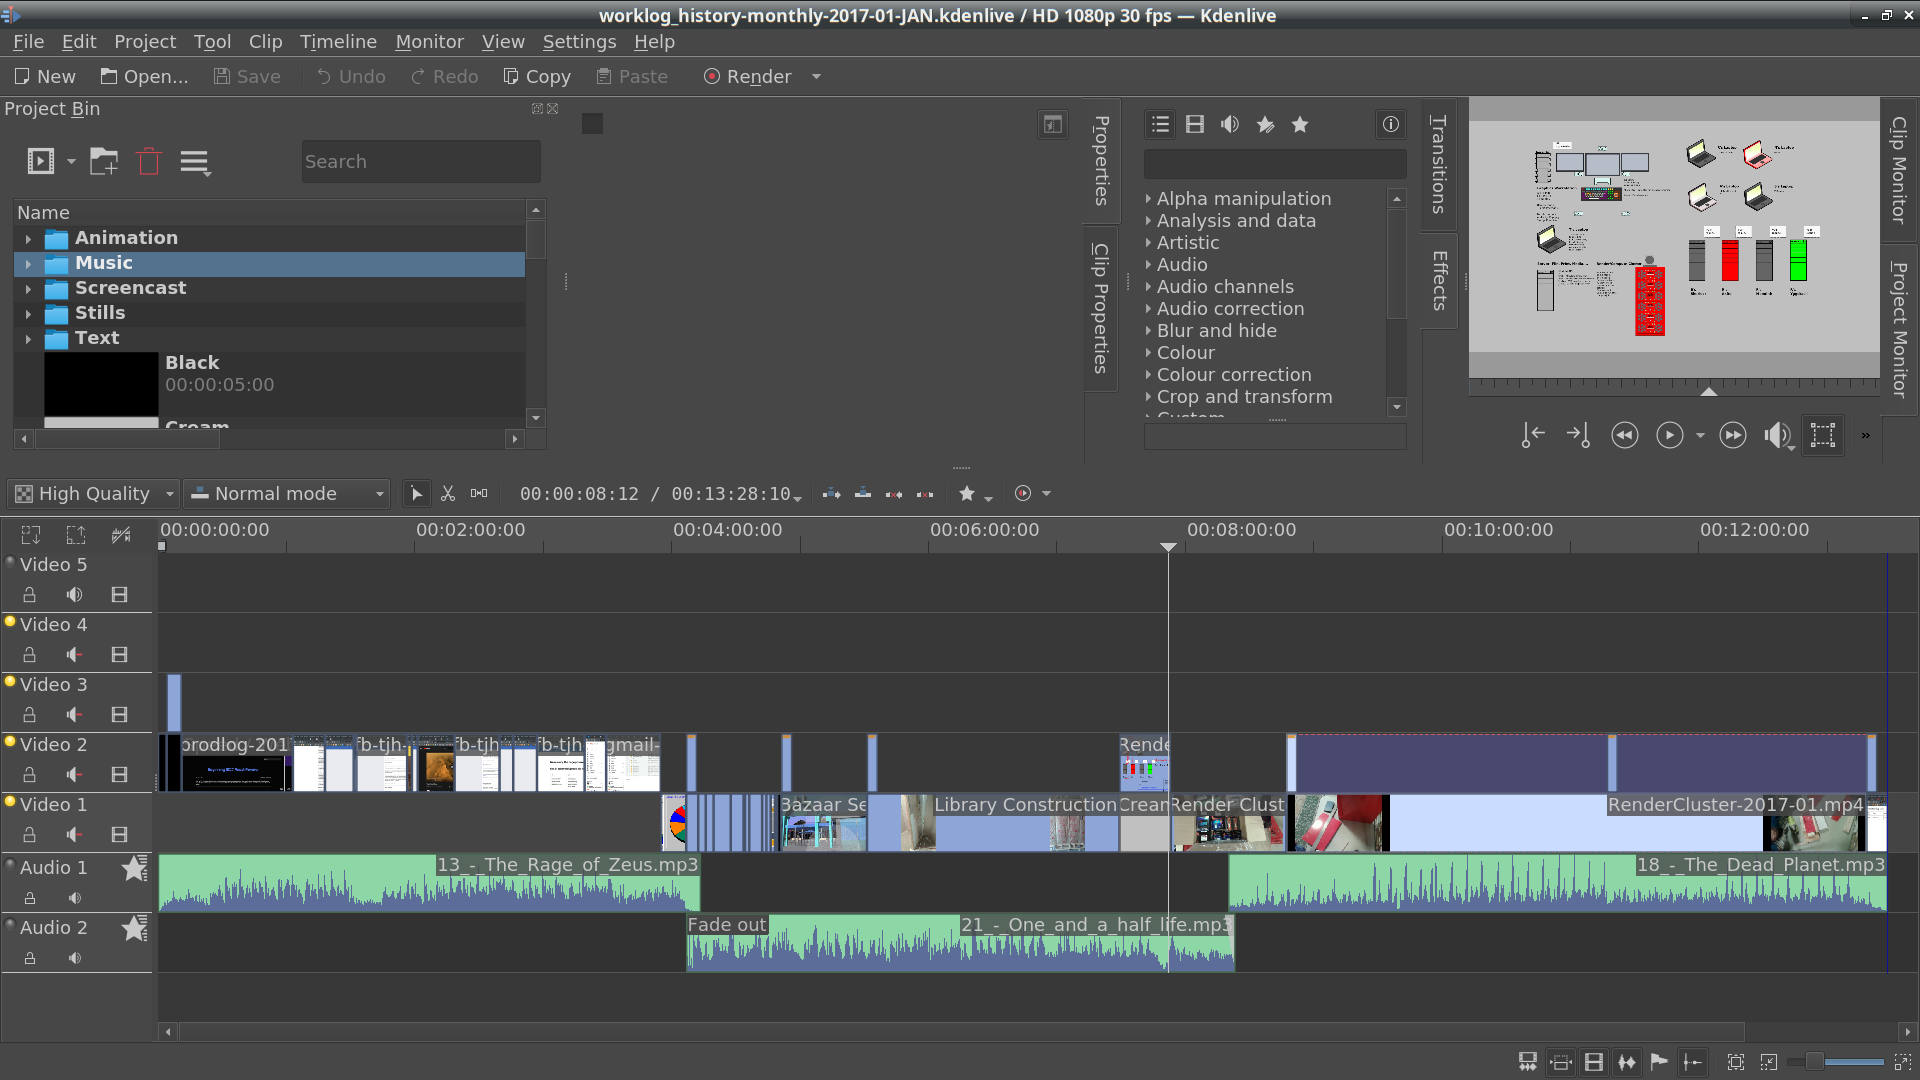Image resolution: width=1920 pixels, height=1080 pixels.
Task: Click the set zone in icon in the monitor
Action: coord(1532,435)
